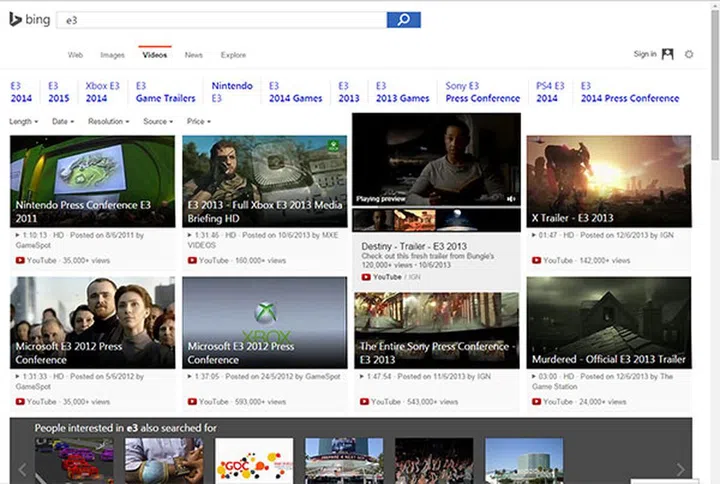Image resolution: width=720 pixels, height=484 pixels.
Task: Open the GDC related search thumbnail
Action: [x=254, y=461]
